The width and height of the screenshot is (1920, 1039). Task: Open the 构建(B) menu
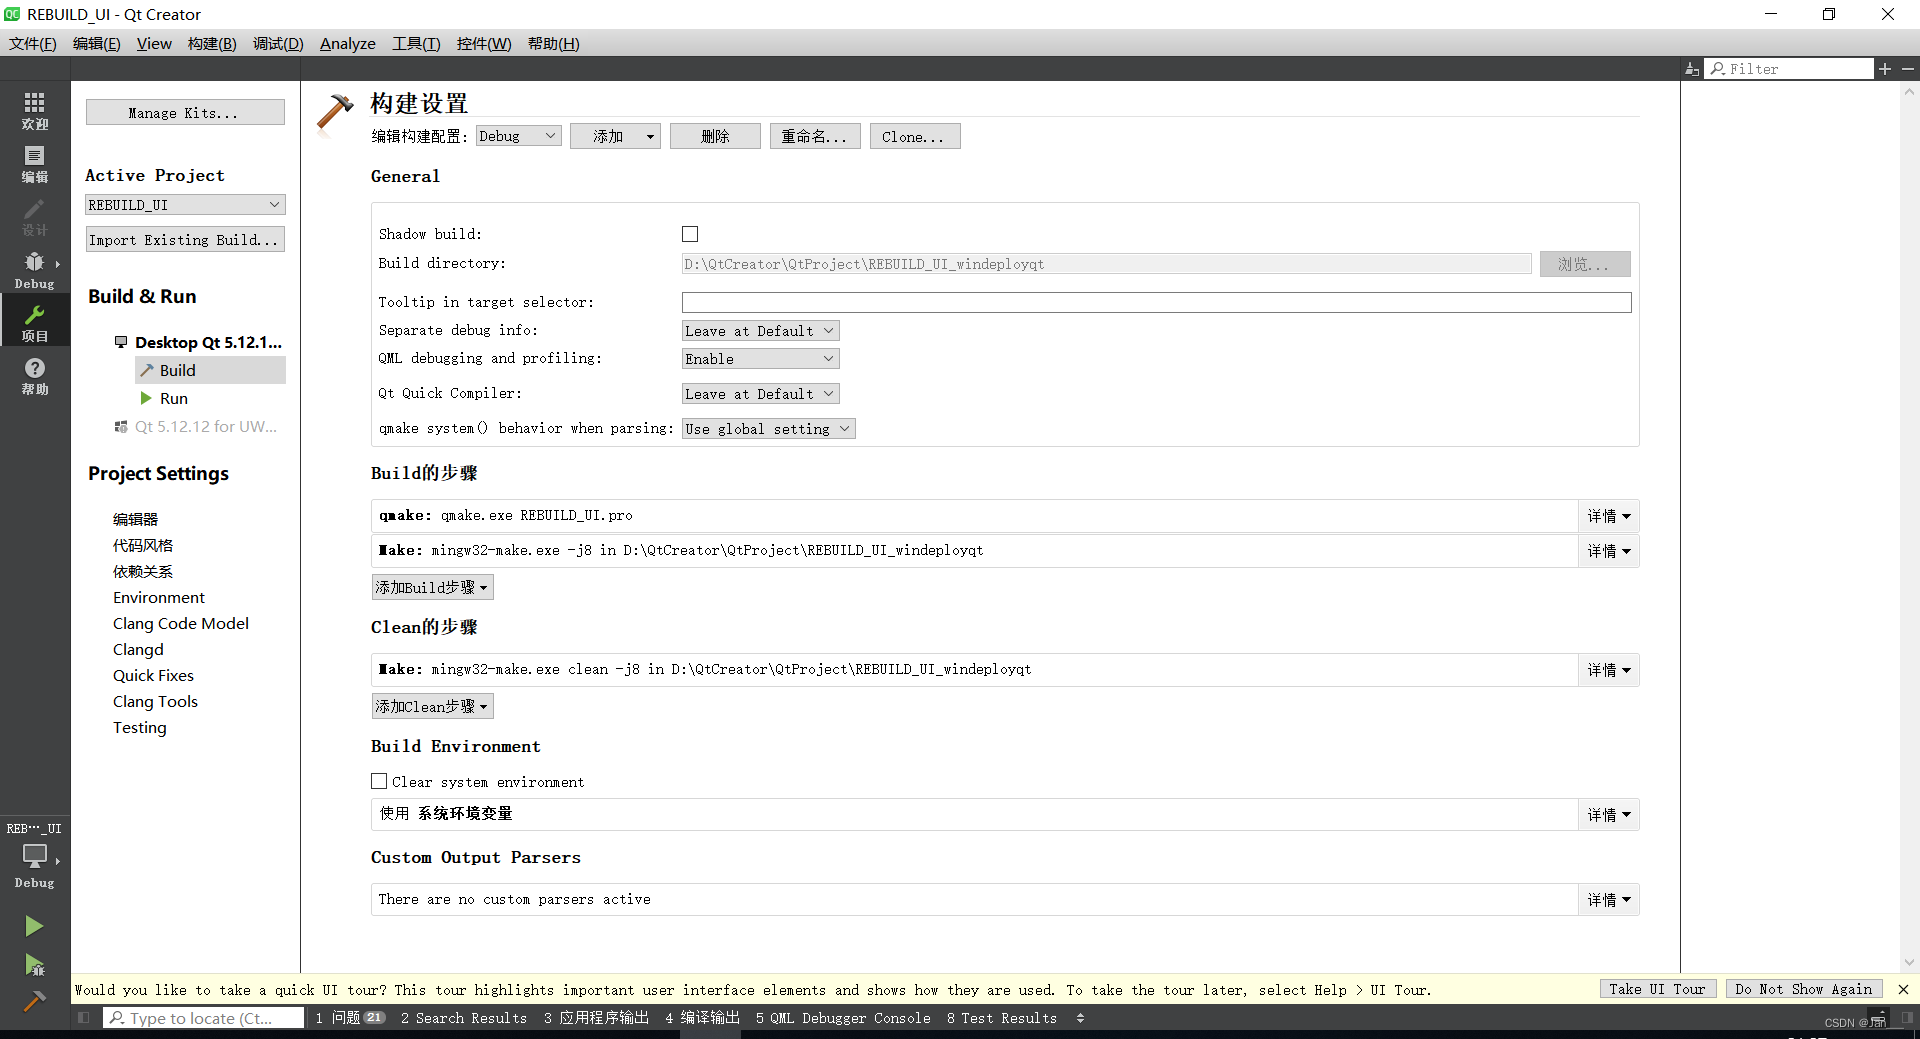pos(212,43)
